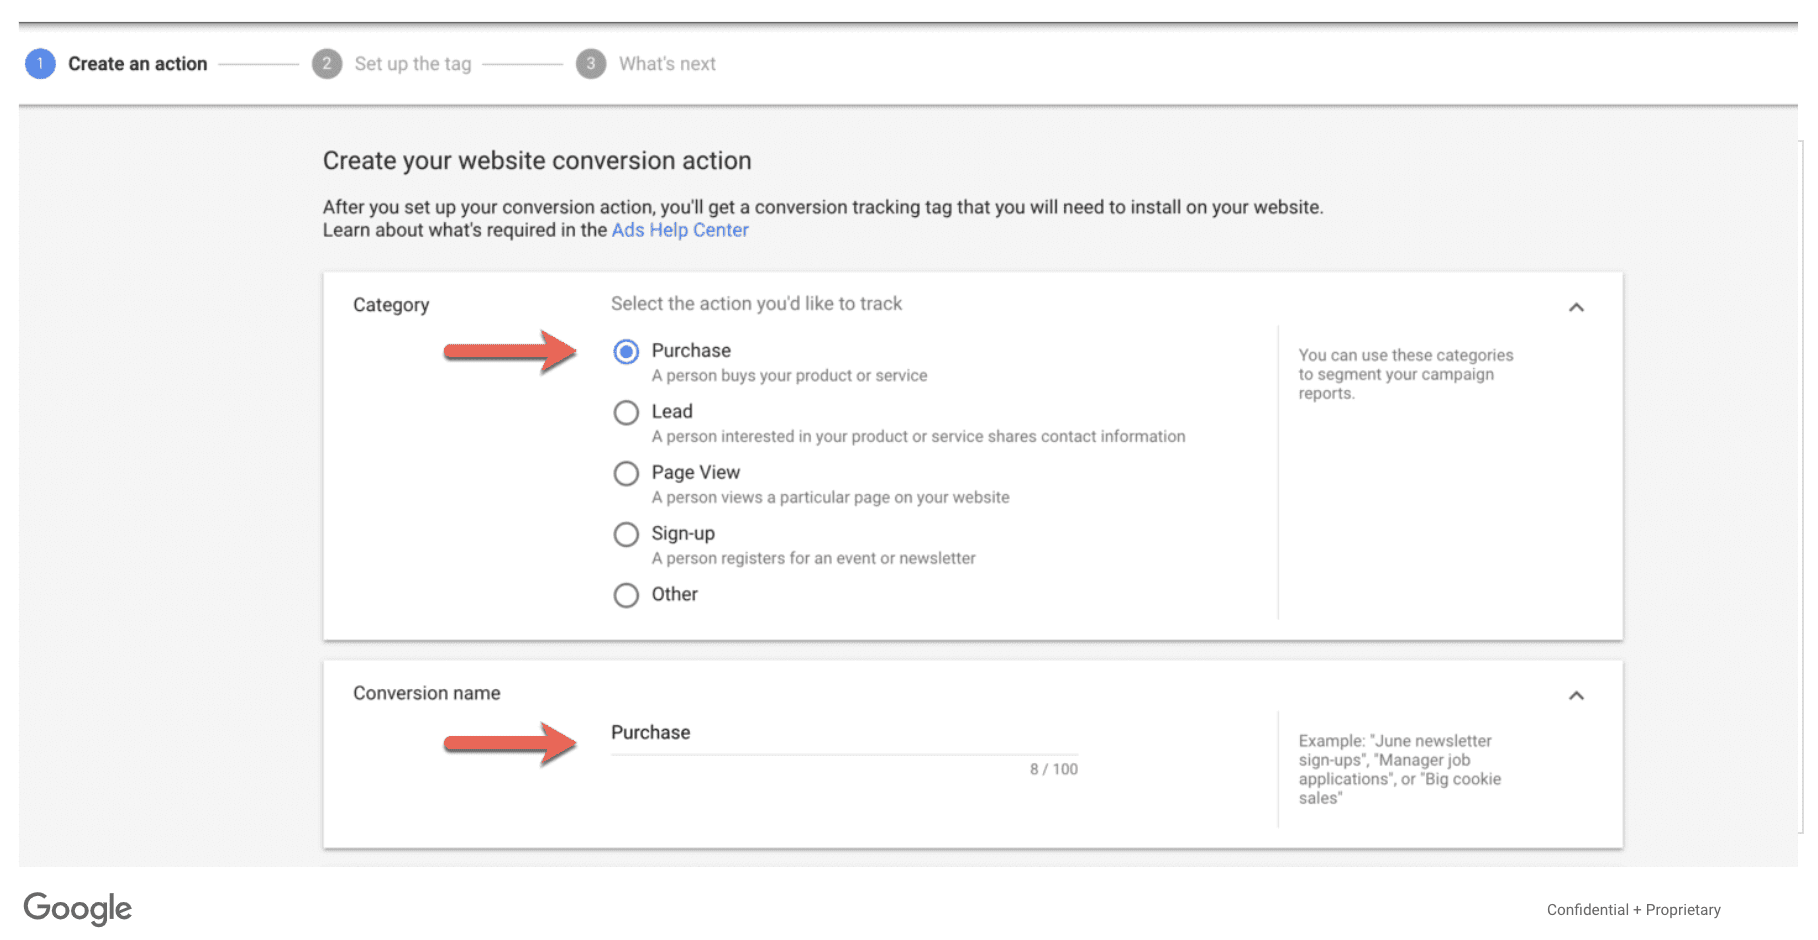Click the red arrow near conversion name field
This screenshot has height=940, width=1818.
tap(510, 744)
